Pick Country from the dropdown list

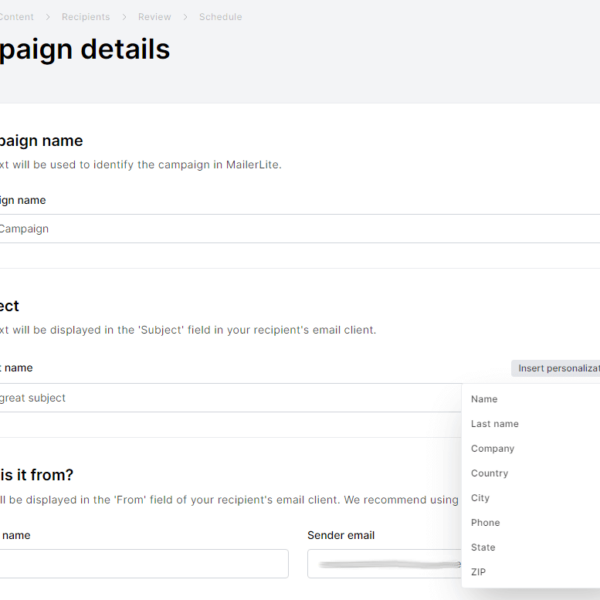tap(490, 474)
